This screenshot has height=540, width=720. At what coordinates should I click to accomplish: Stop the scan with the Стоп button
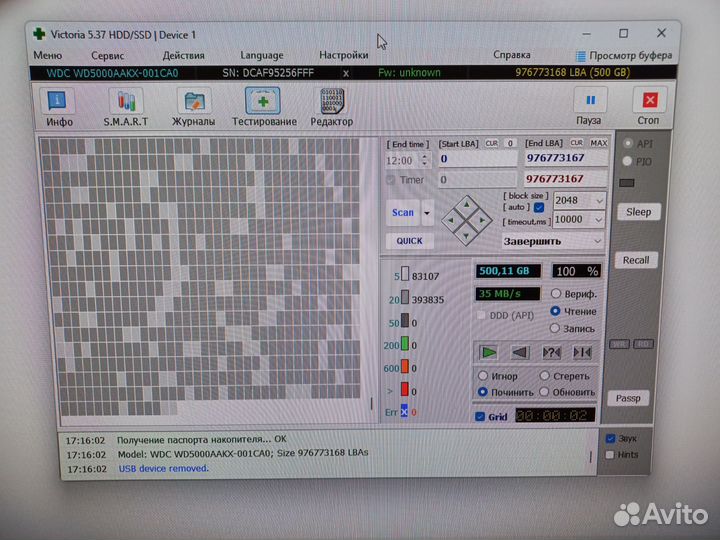pos(649,107)
